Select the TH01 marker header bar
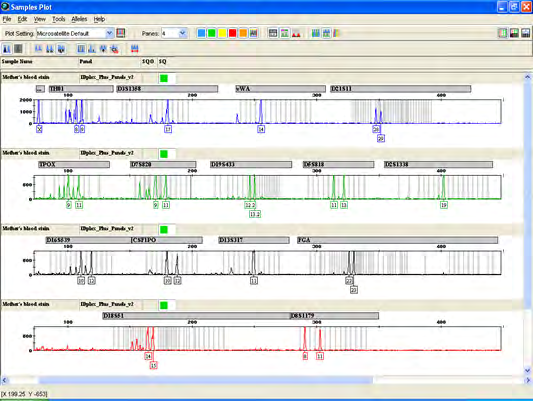This screenshot has width=533, height=401. 81,89
